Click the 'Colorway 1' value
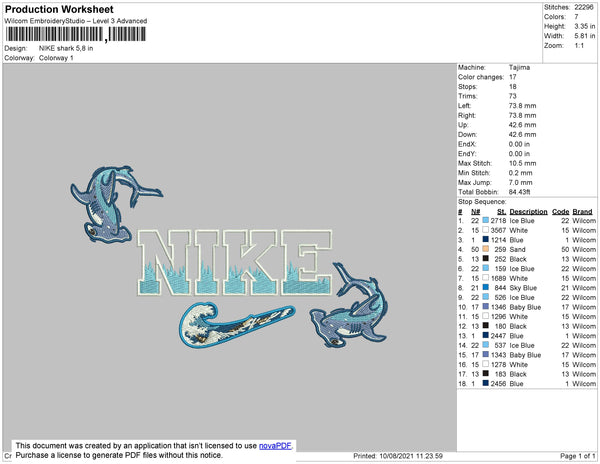Image resolution: width=600 pixels, height=464 pixels. click(x=56, y=58)
